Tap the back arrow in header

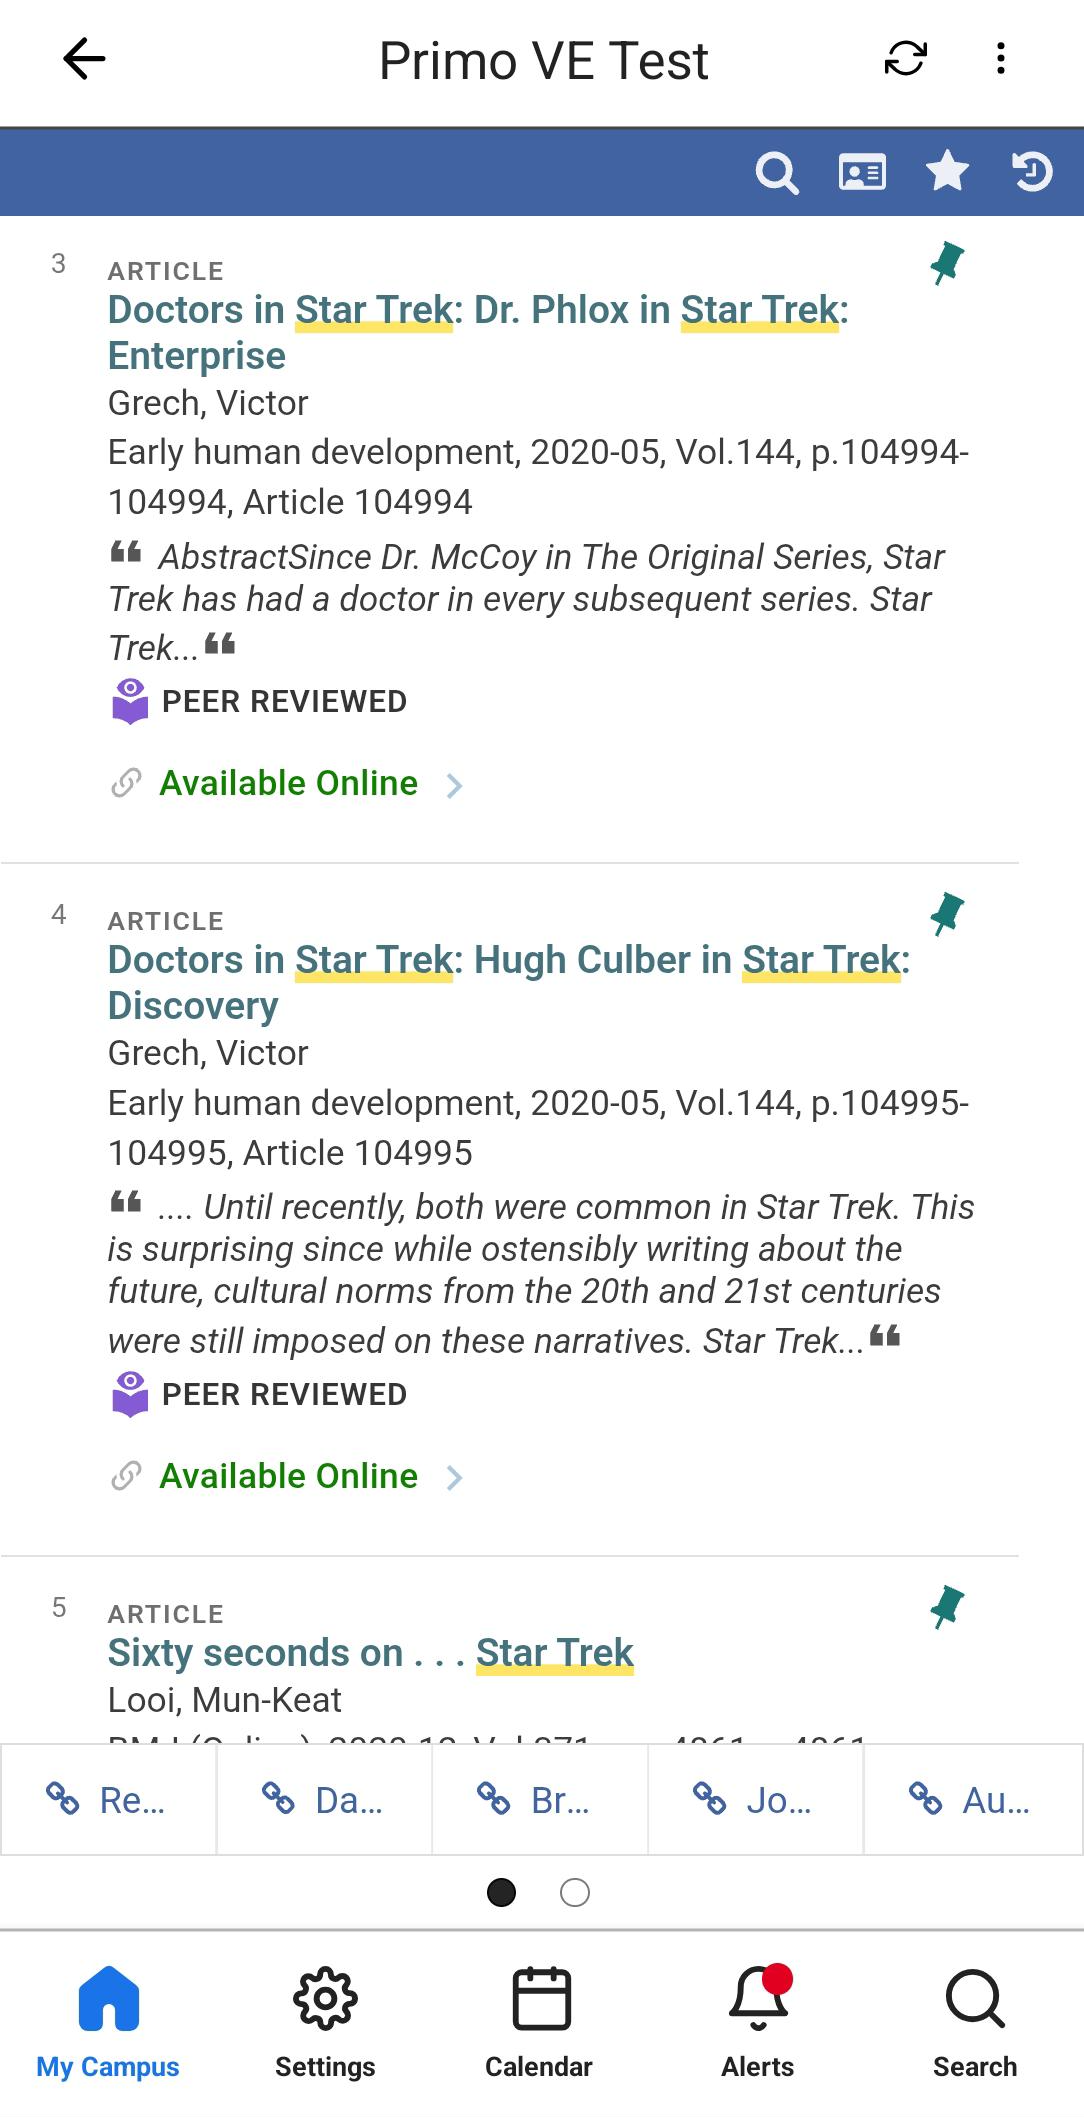pos(84,59)
